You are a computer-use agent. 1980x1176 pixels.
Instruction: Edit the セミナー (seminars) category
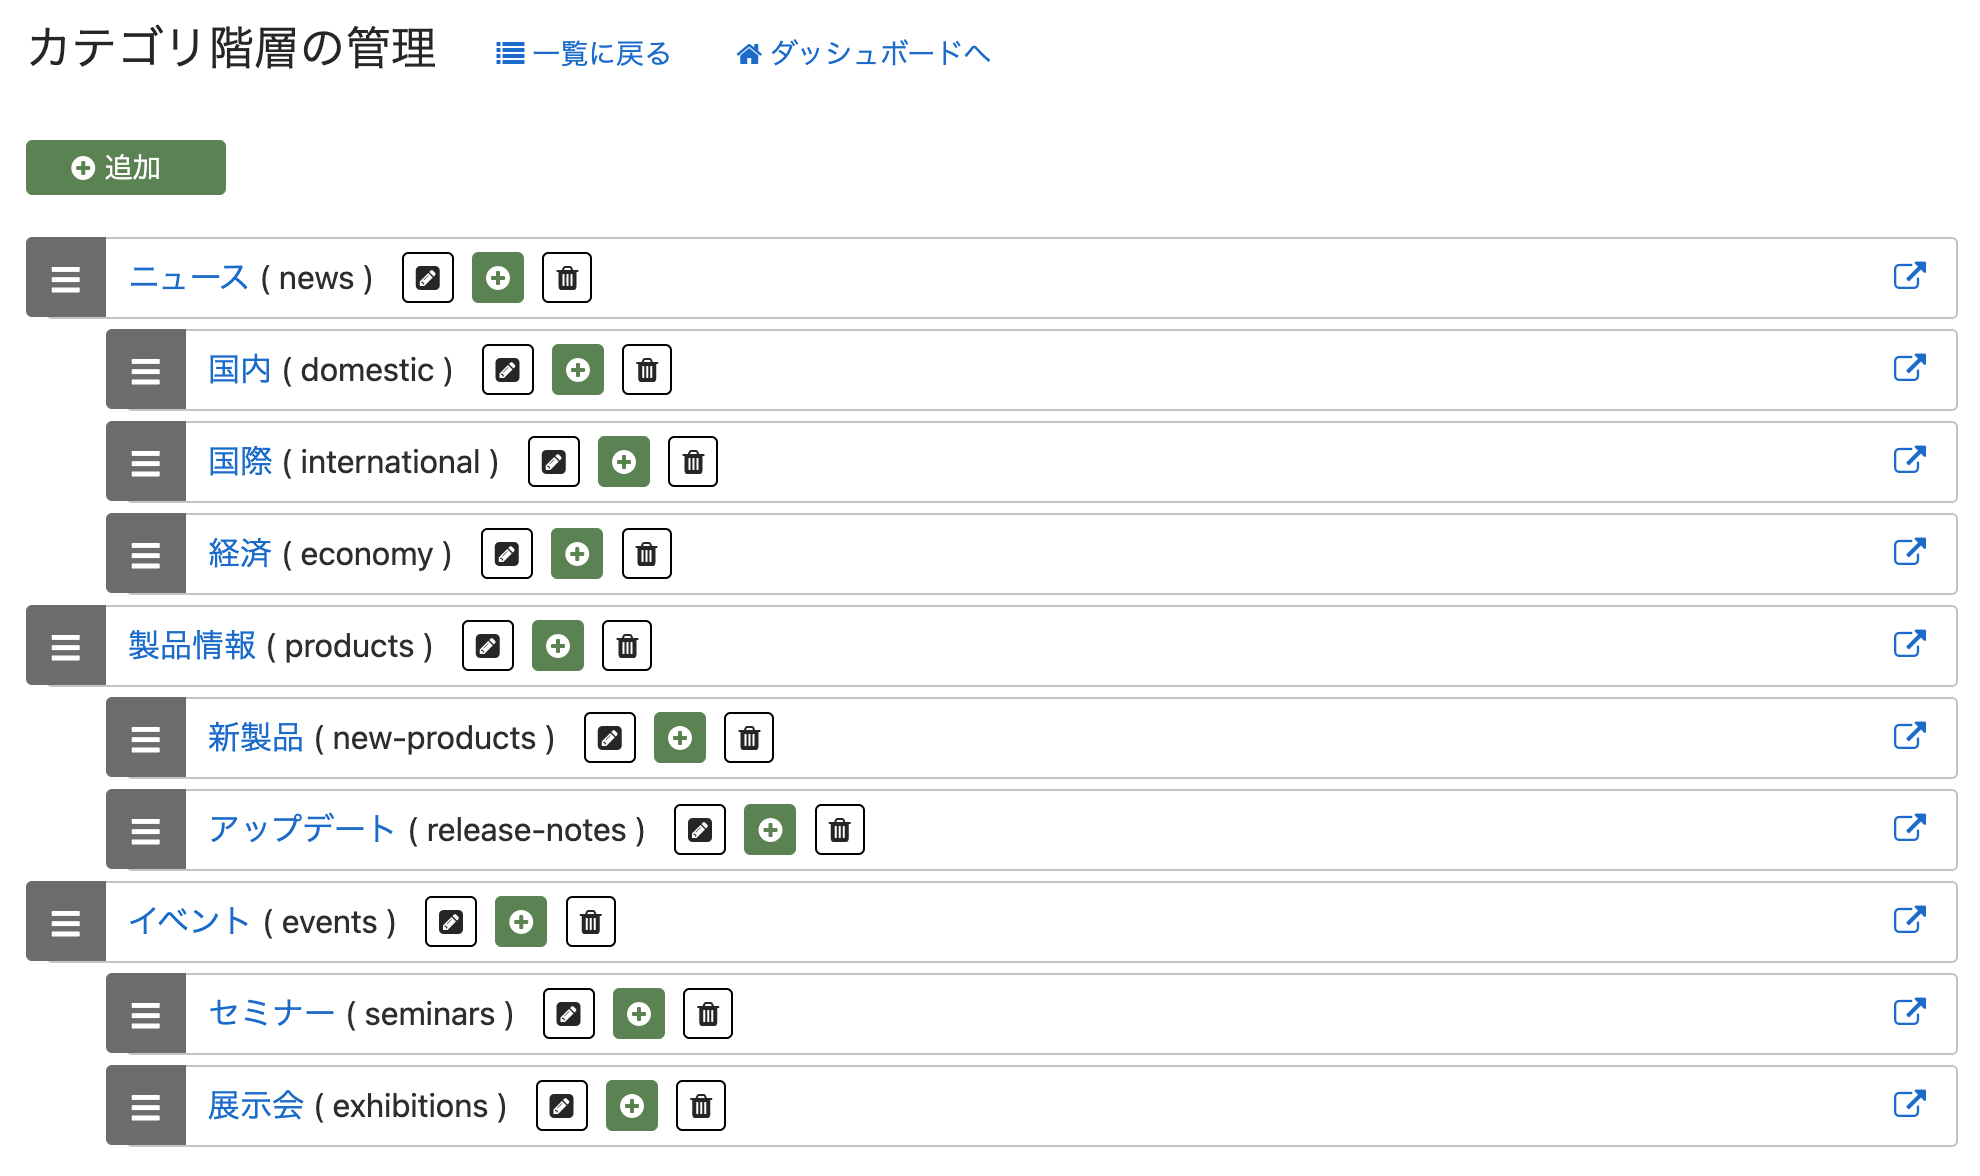pyautogui.click(x=569, y=1014)
